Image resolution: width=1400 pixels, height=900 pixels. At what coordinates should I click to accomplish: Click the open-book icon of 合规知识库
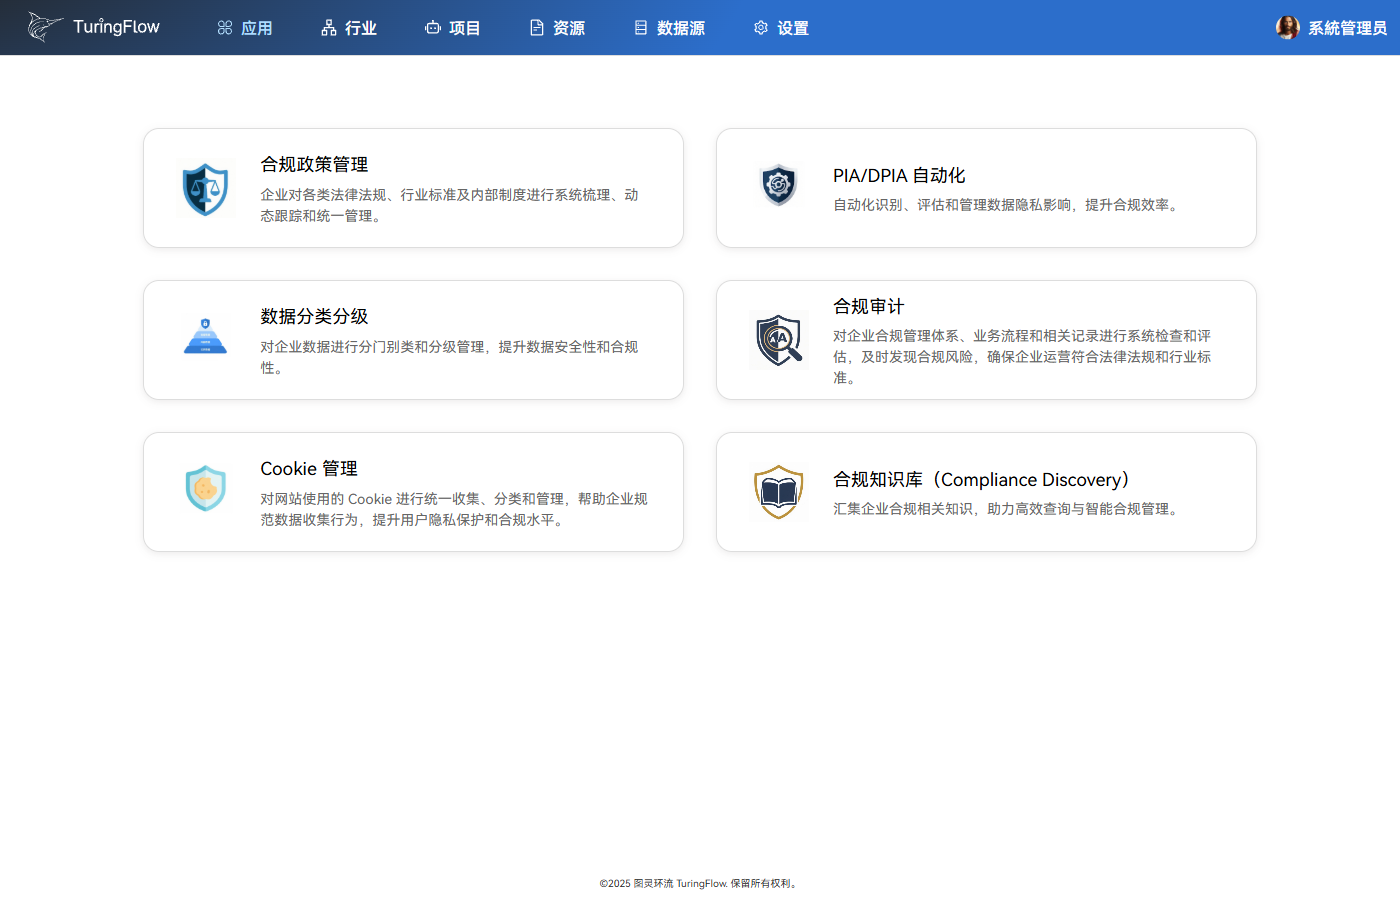click(x=779, y=491)
